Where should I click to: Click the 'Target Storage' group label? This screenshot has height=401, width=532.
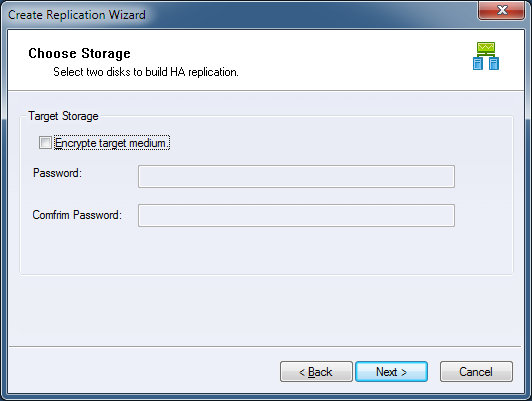[x=63, y=116]
